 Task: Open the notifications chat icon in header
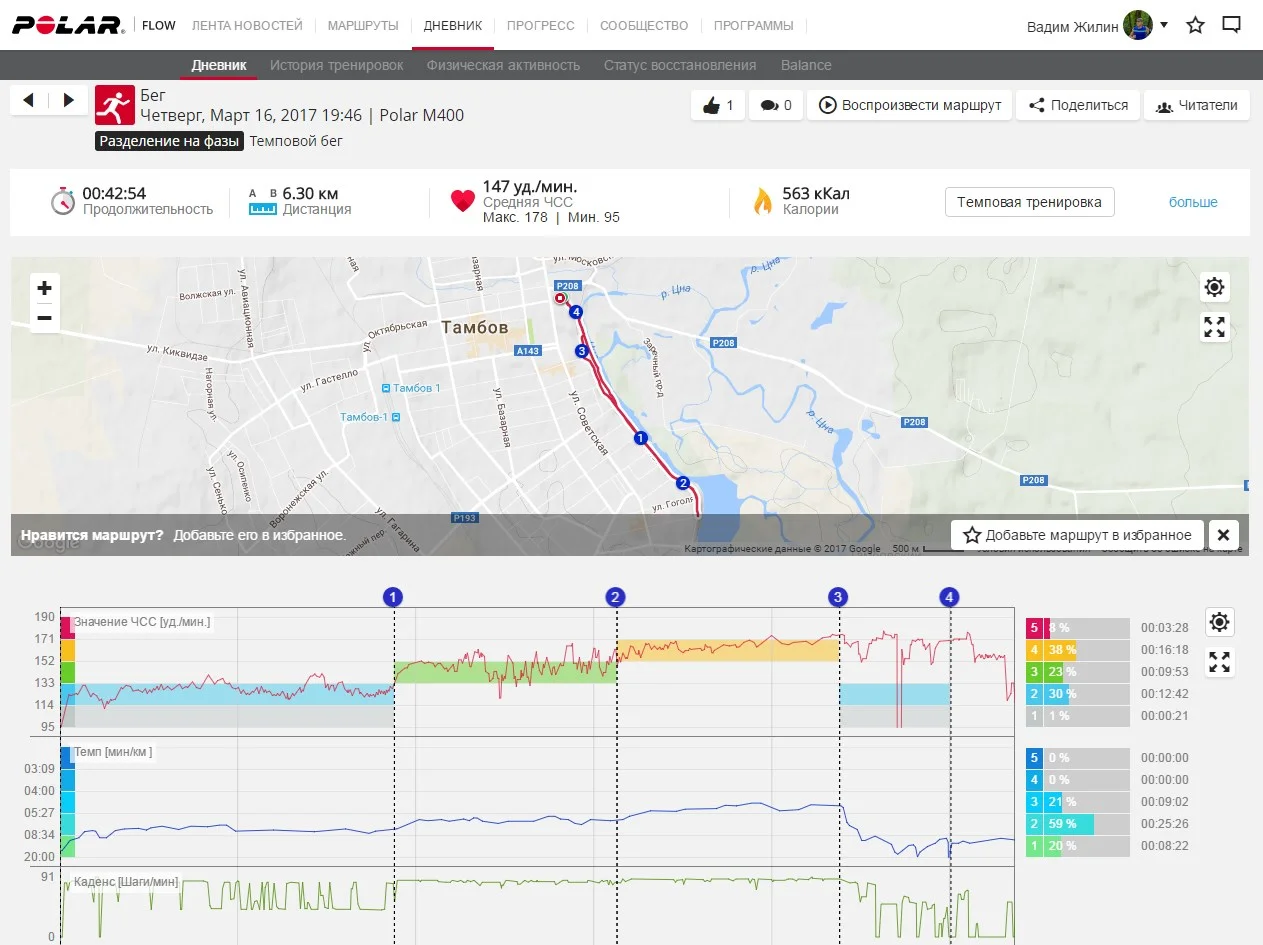pos(1232,26)
